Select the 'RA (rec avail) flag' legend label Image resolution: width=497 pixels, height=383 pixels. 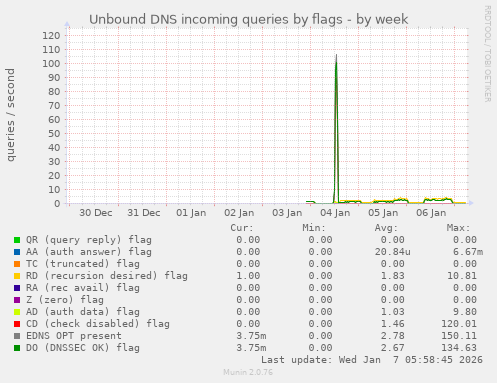[83, 288]
